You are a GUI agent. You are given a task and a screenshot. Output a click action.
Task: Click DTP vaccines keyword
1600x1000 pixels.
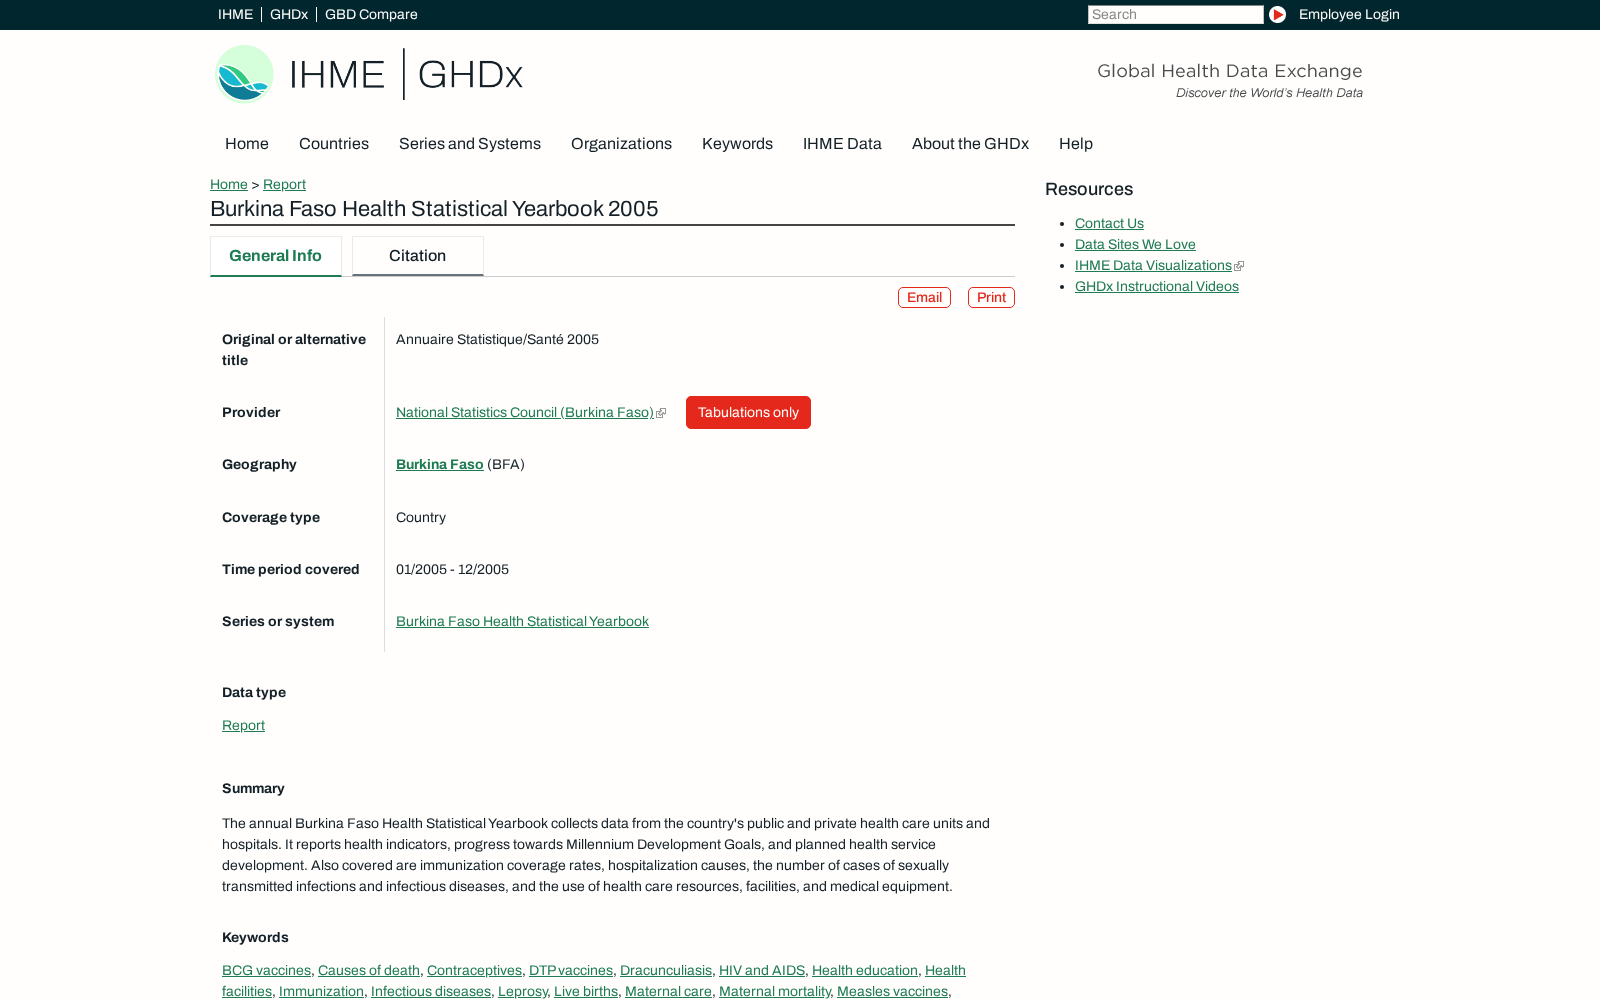tap(571, 970)
